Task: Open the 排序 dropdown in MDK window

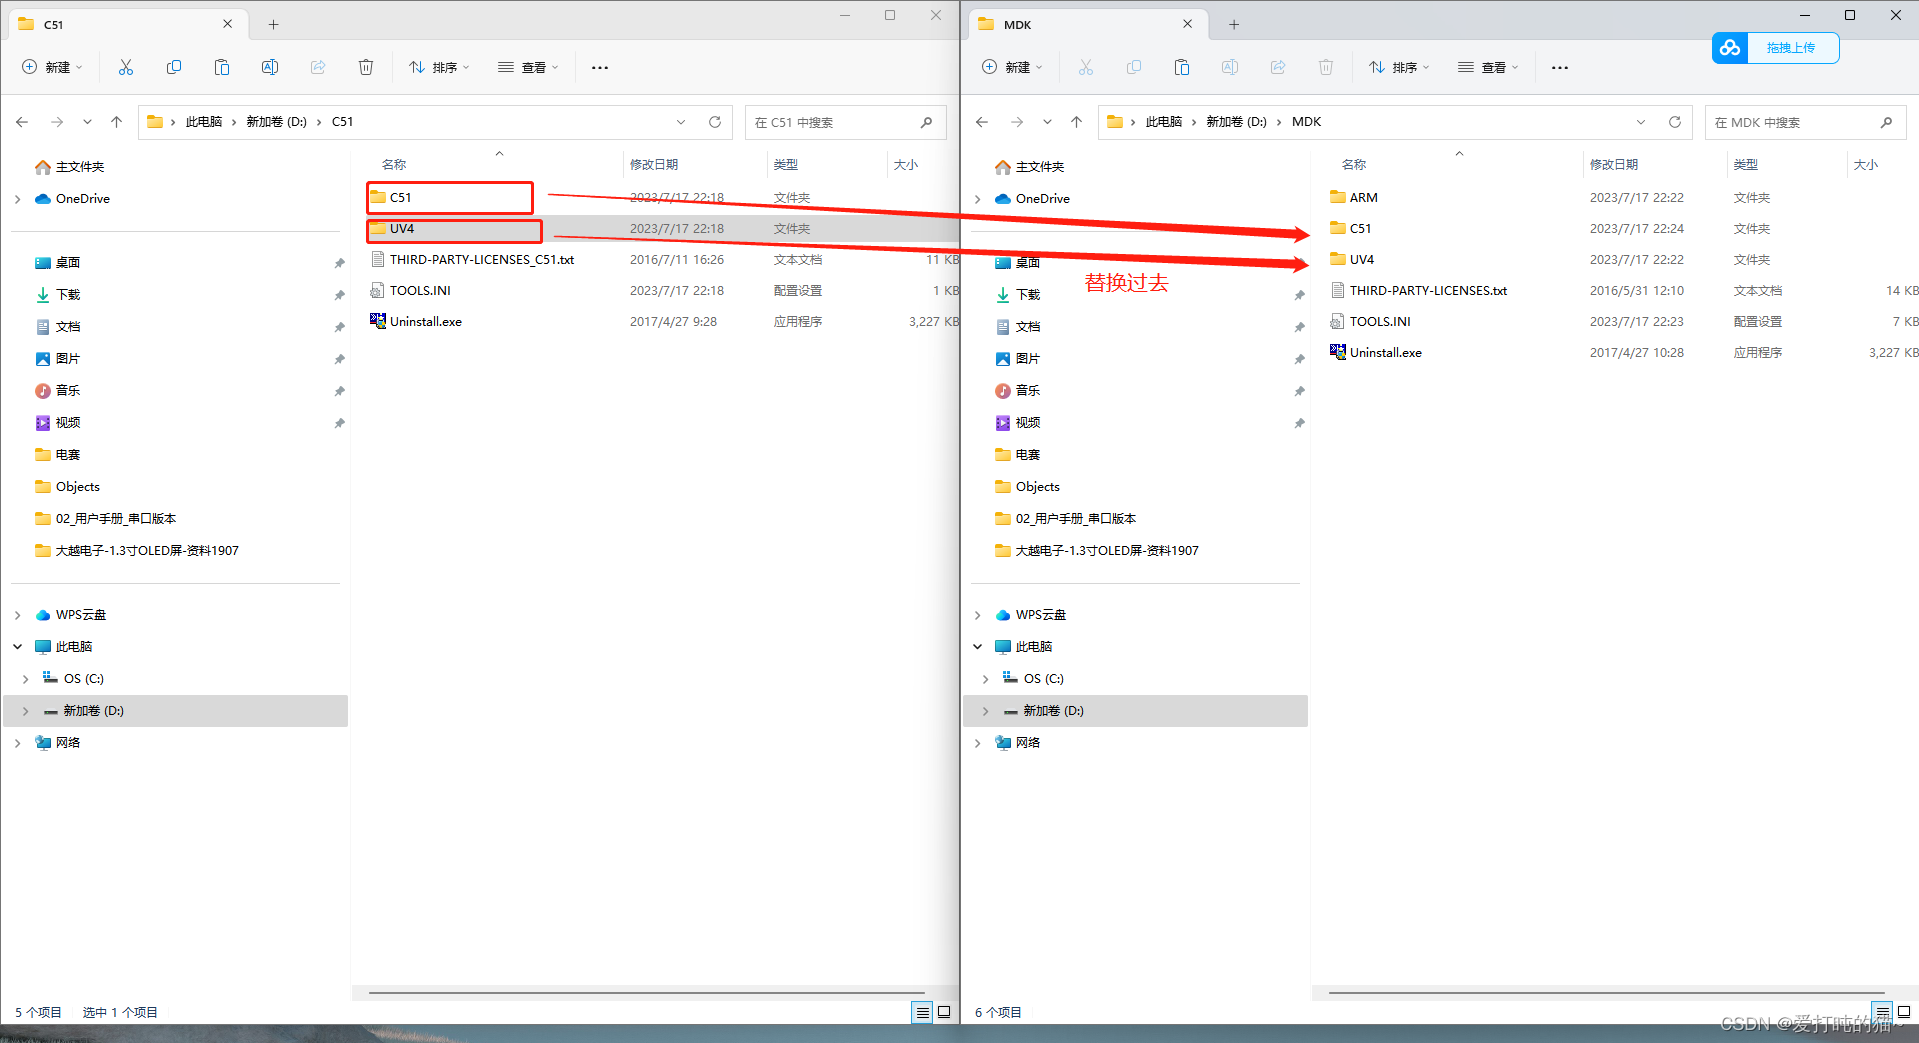Action: pos(1399,67)
